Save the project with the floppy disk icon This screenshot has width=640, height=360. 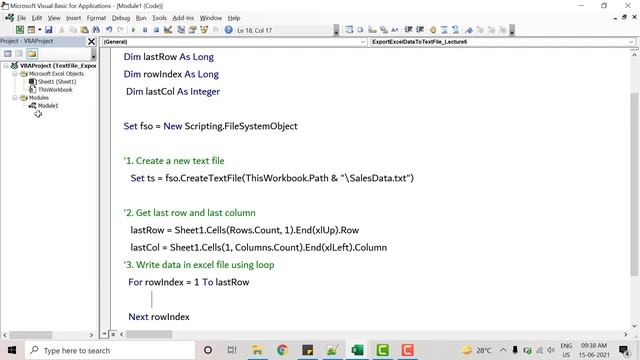(49, 30)
